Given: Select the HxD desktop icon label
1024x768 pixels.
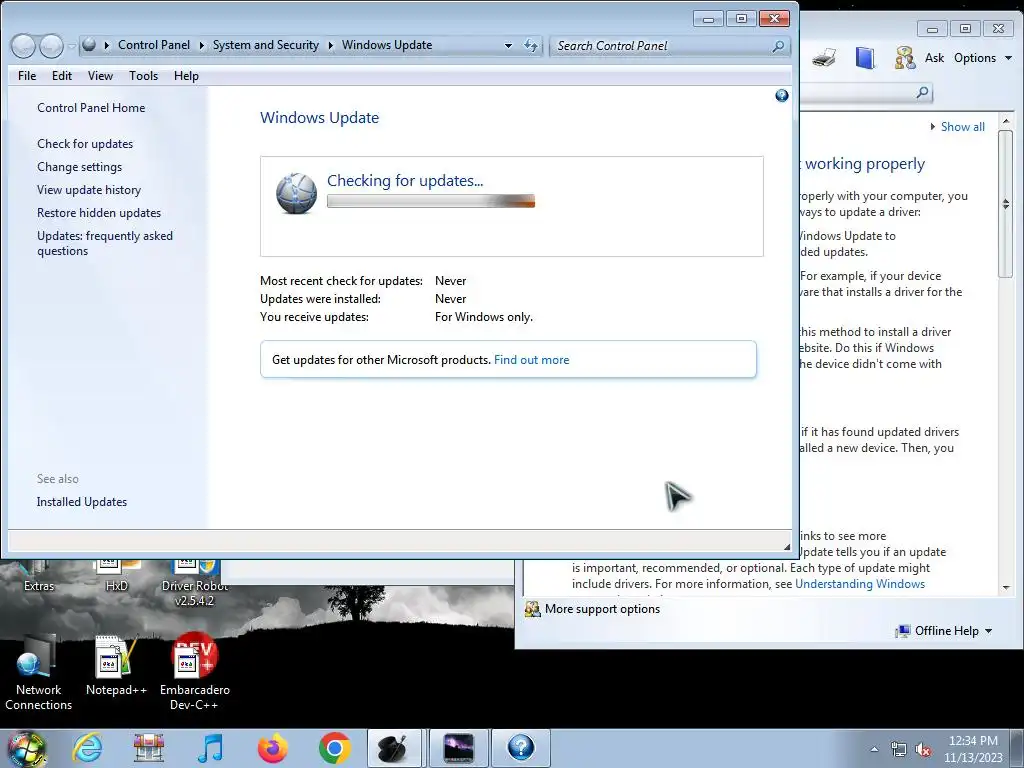Looking at the screenshot, I should [x=117, y=586].
